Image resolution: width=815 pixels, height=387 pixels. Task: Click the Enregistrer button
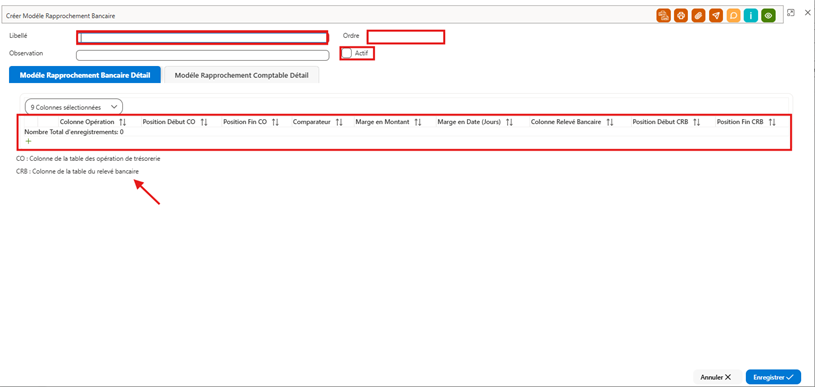[773, 377]
